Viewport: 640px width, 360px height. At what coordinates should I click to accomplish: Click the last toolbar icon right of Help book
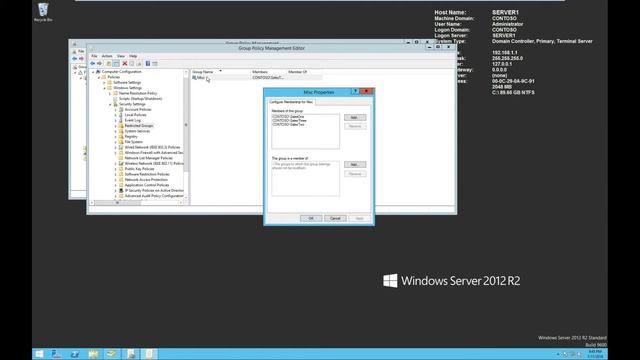(x=155, y=63)
